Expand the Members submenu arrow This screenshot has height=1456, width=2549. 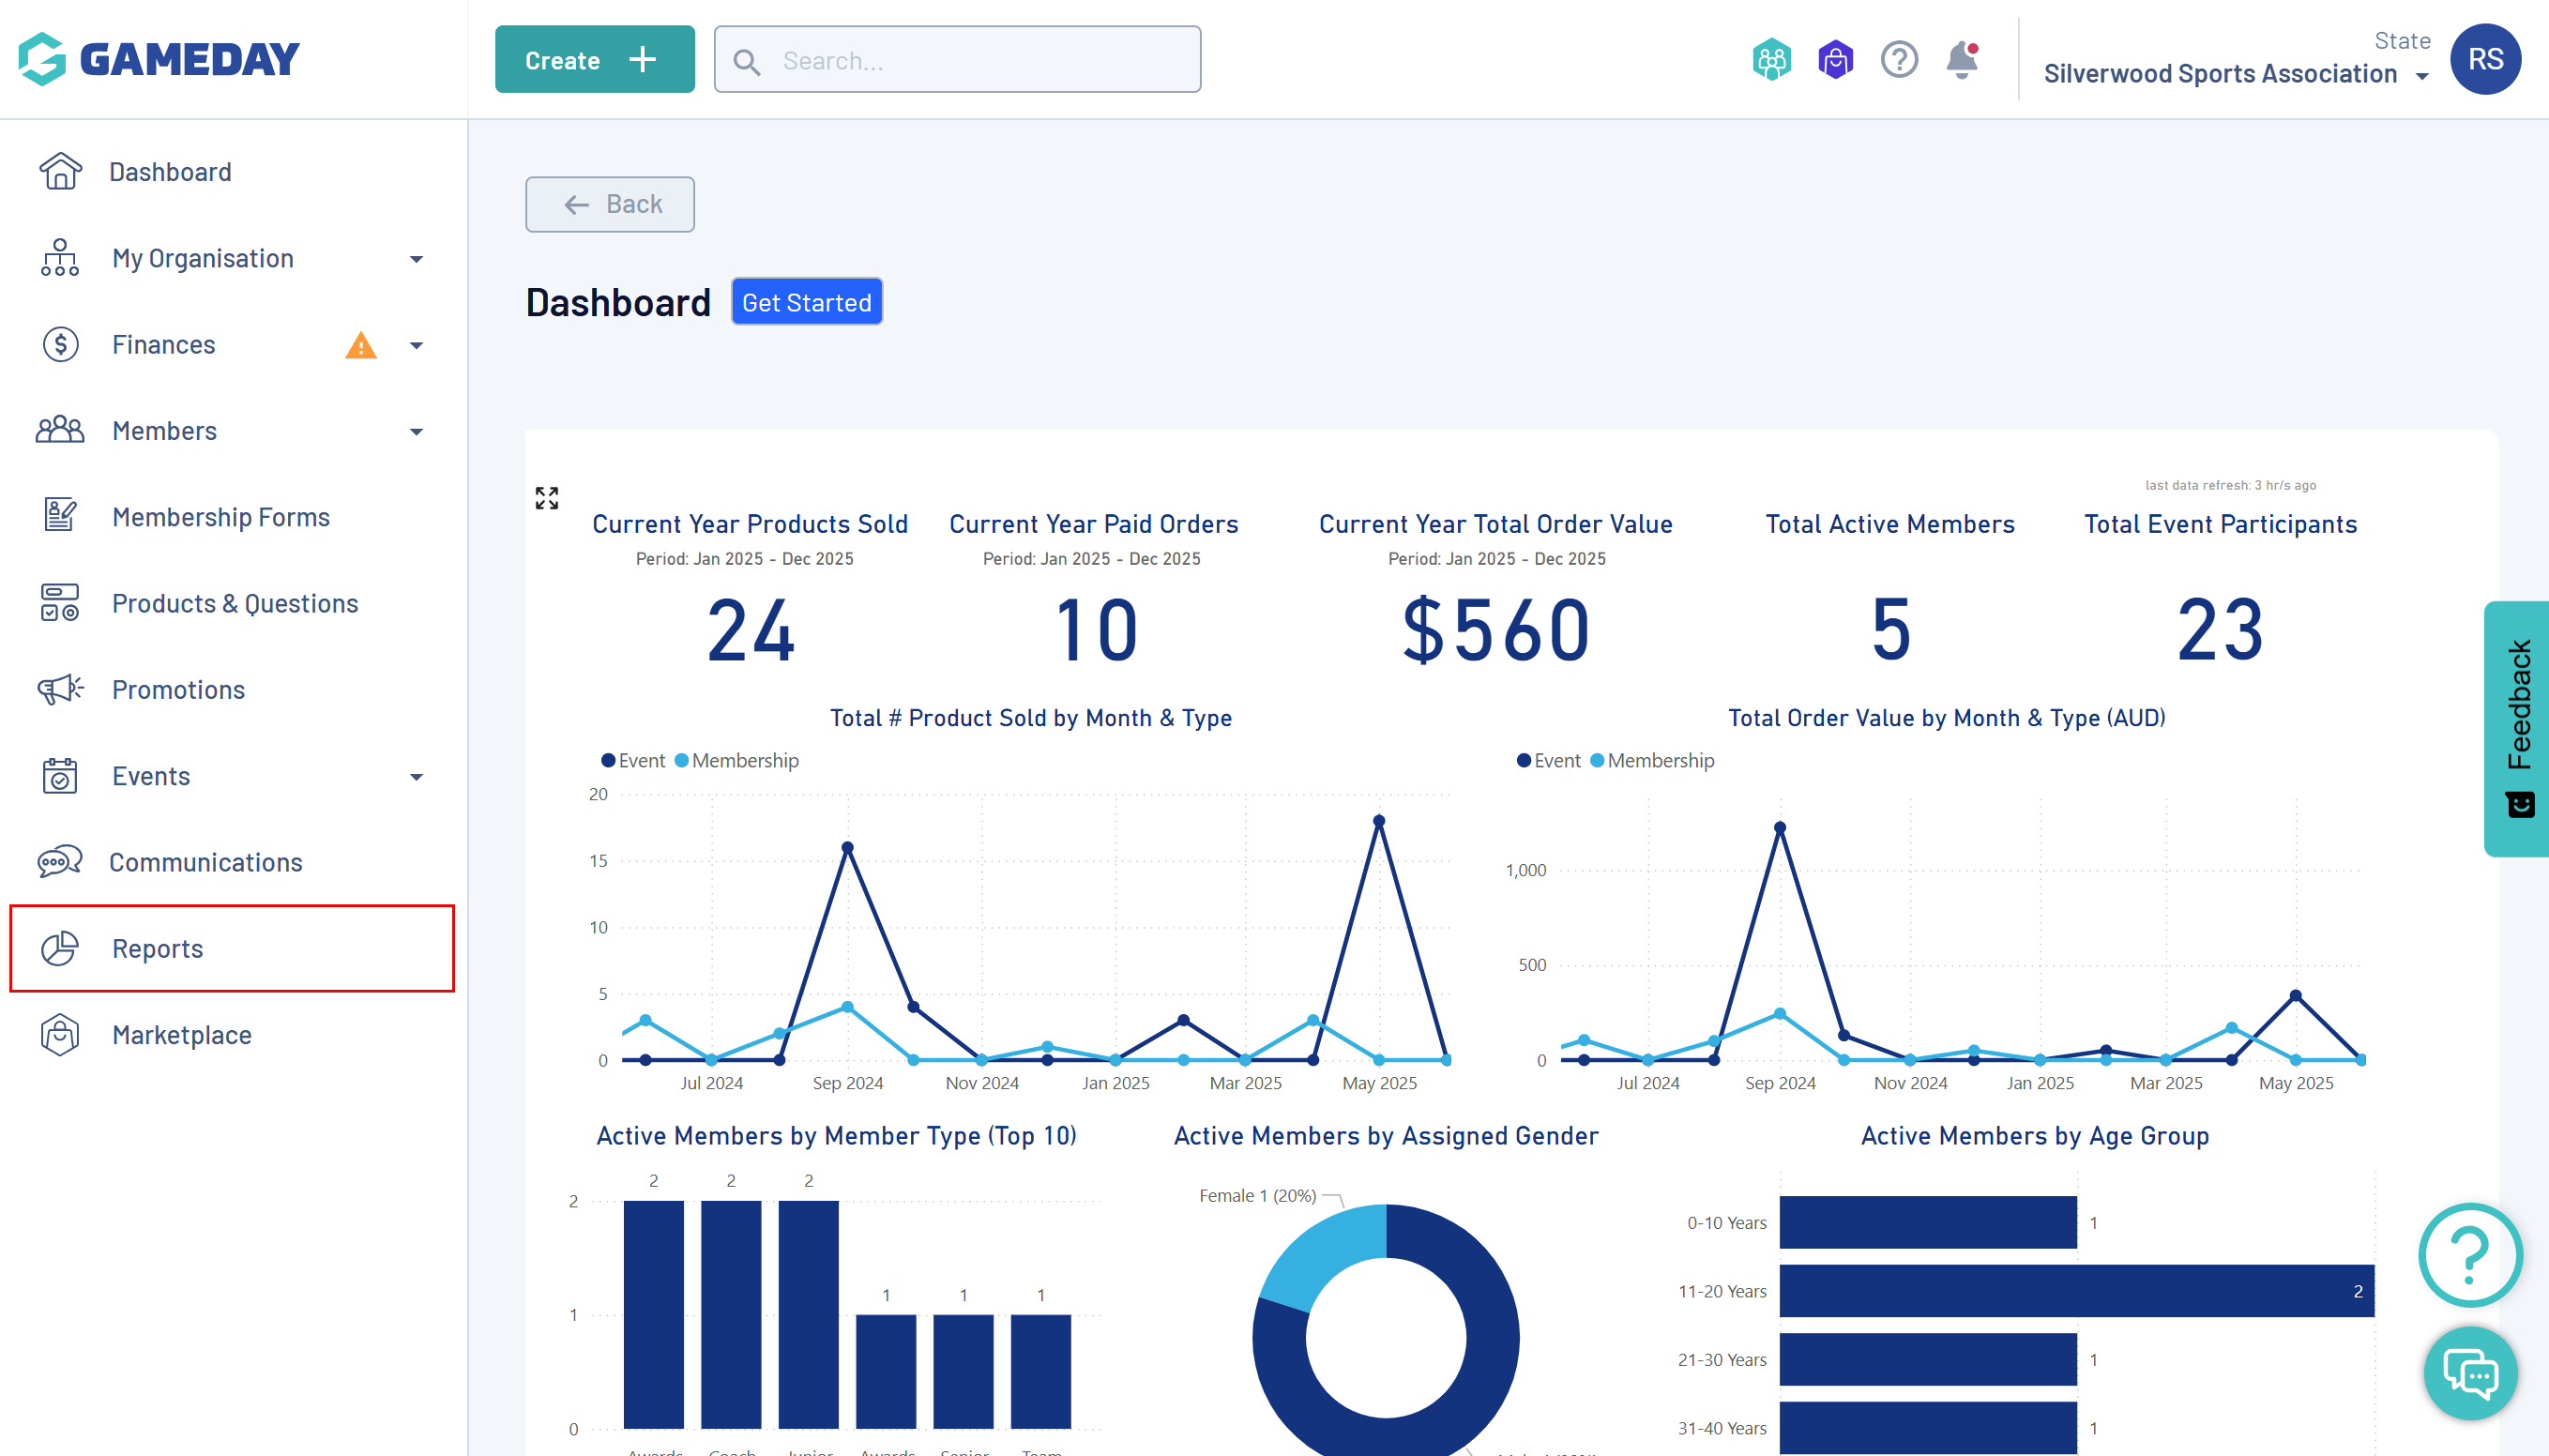(x=416, y=432)
